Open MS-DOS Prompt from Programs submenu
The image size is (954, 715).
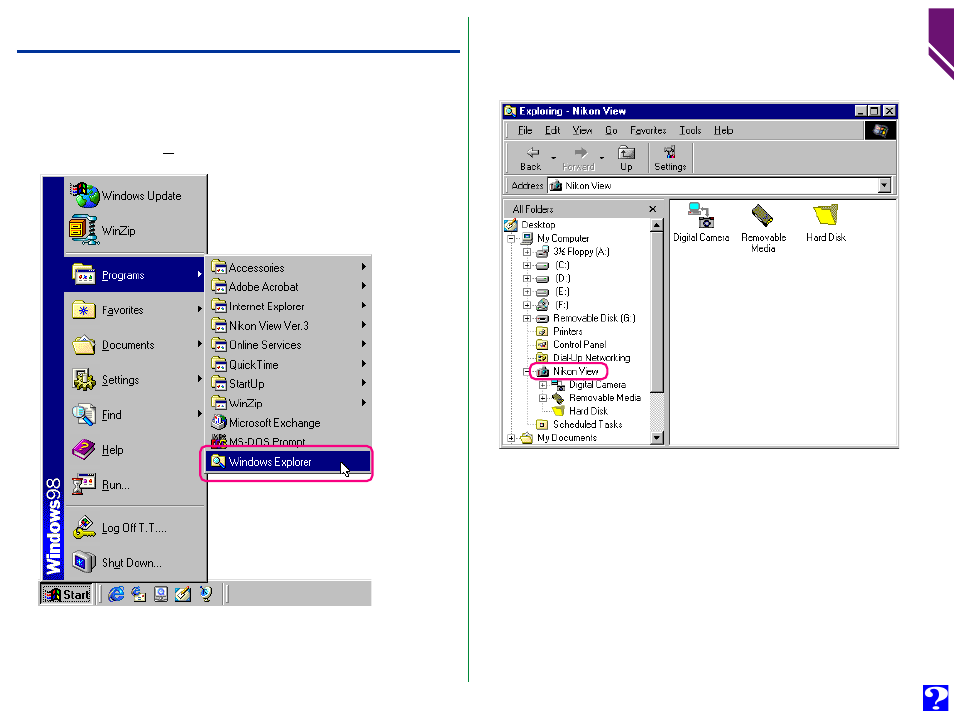click(x=288, y=441)
